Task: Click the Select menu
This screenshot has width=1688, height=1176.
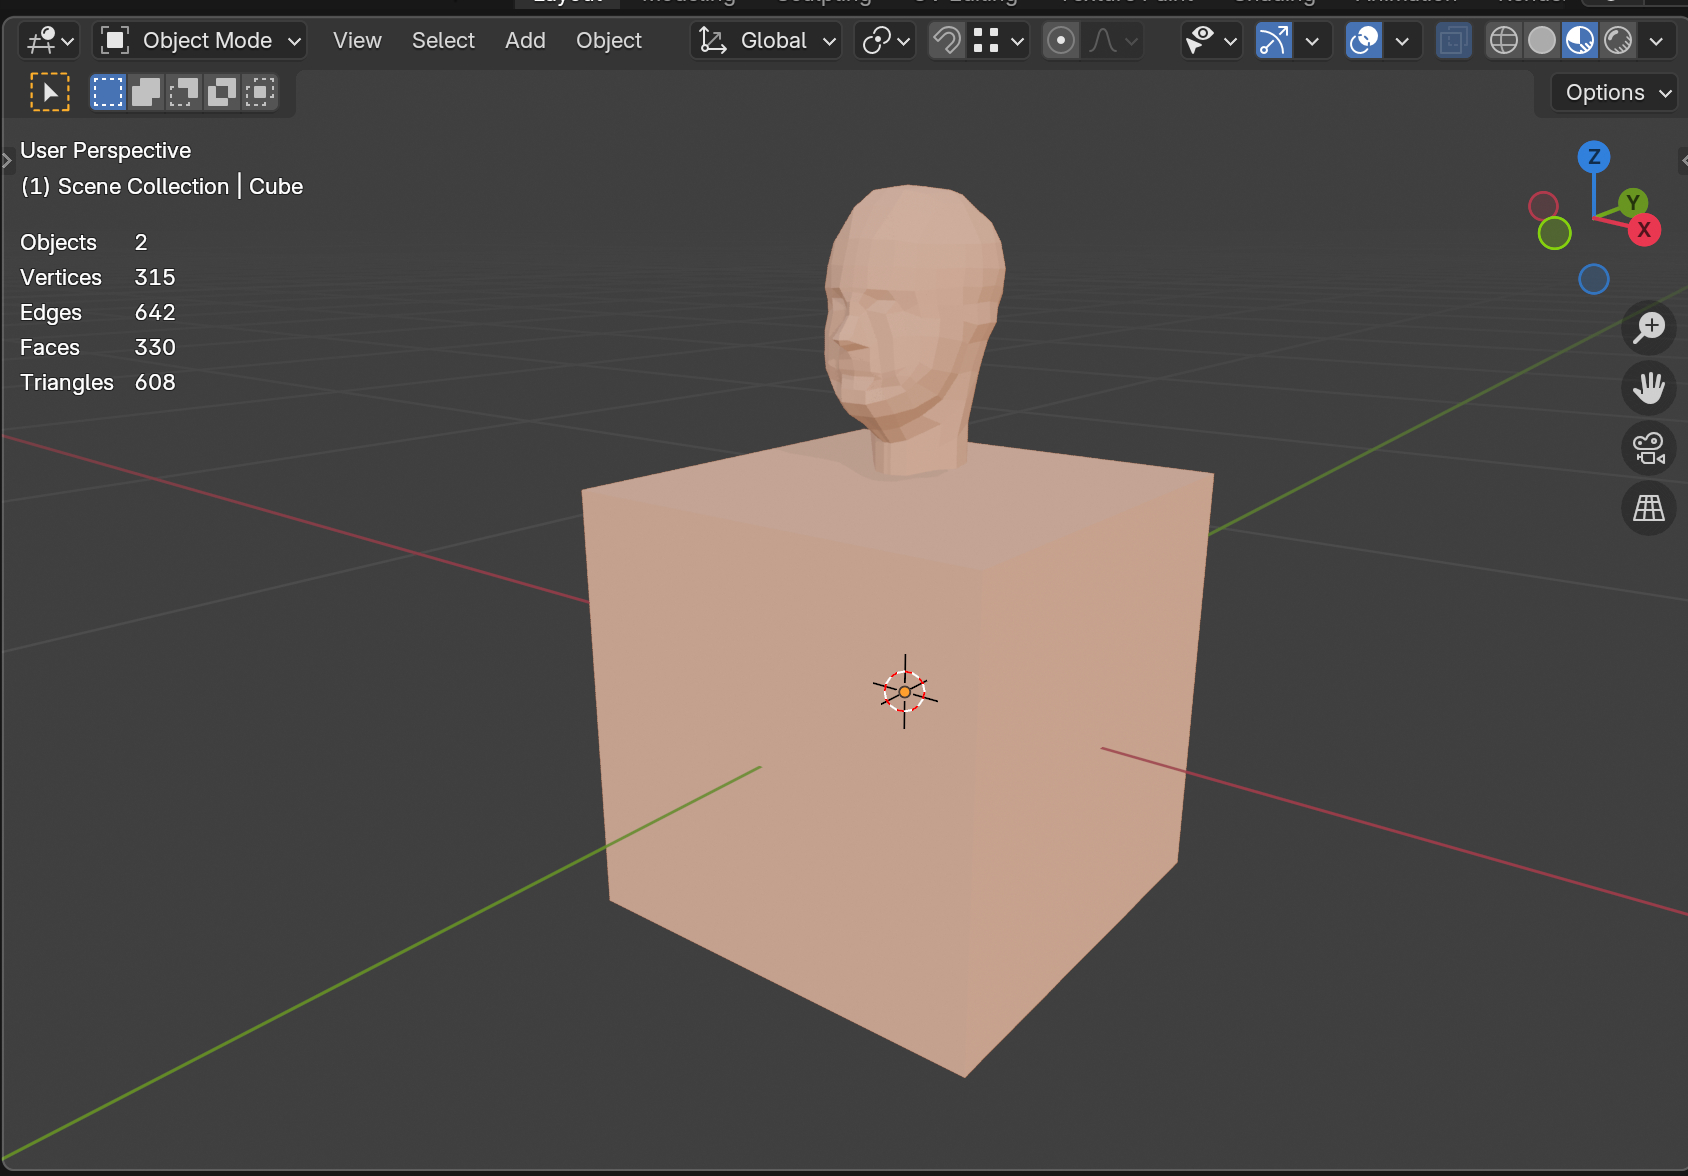Action: coord(443,41)
